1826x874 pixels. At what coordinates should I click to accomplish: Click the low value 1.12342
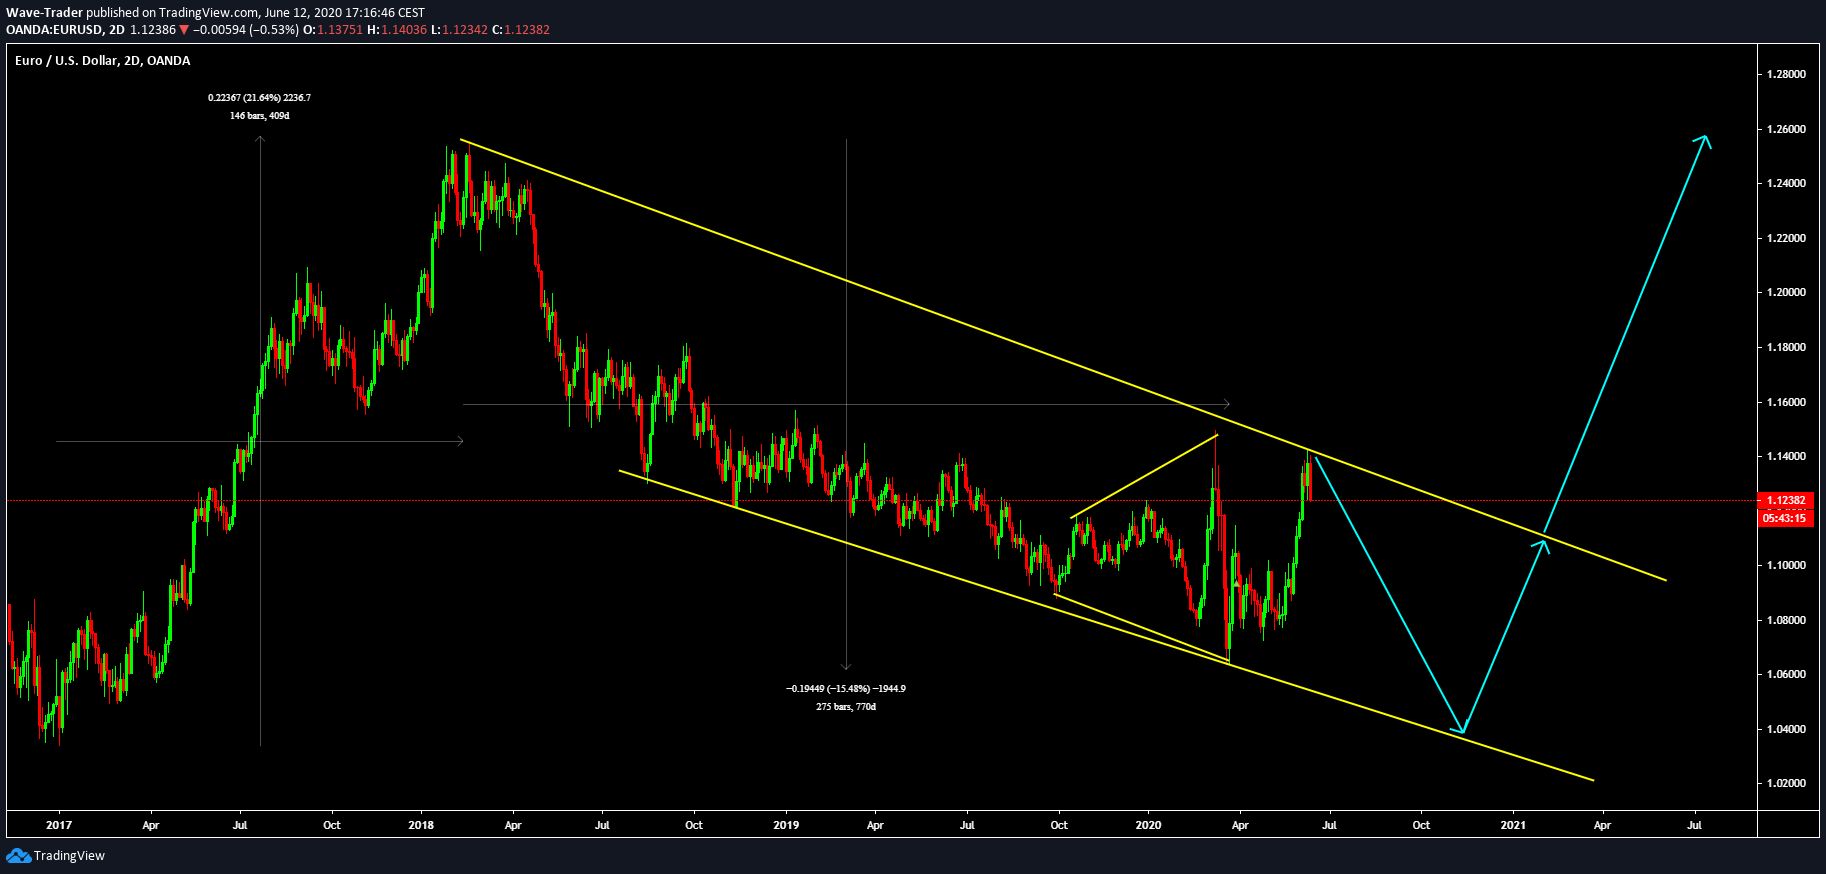click(x=465, y=30)
